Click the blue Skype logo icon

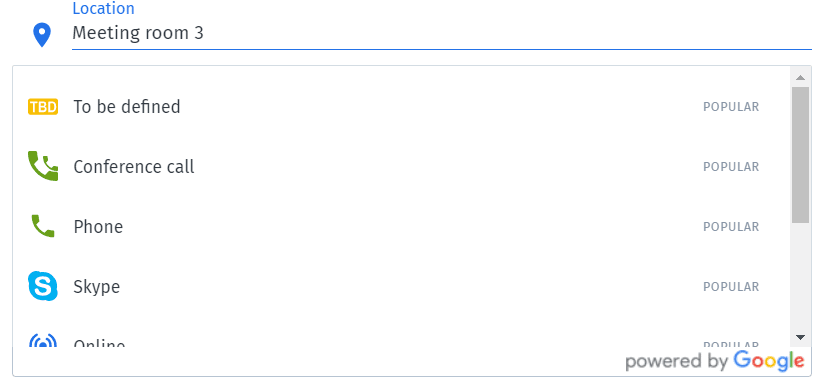(43, 286)
